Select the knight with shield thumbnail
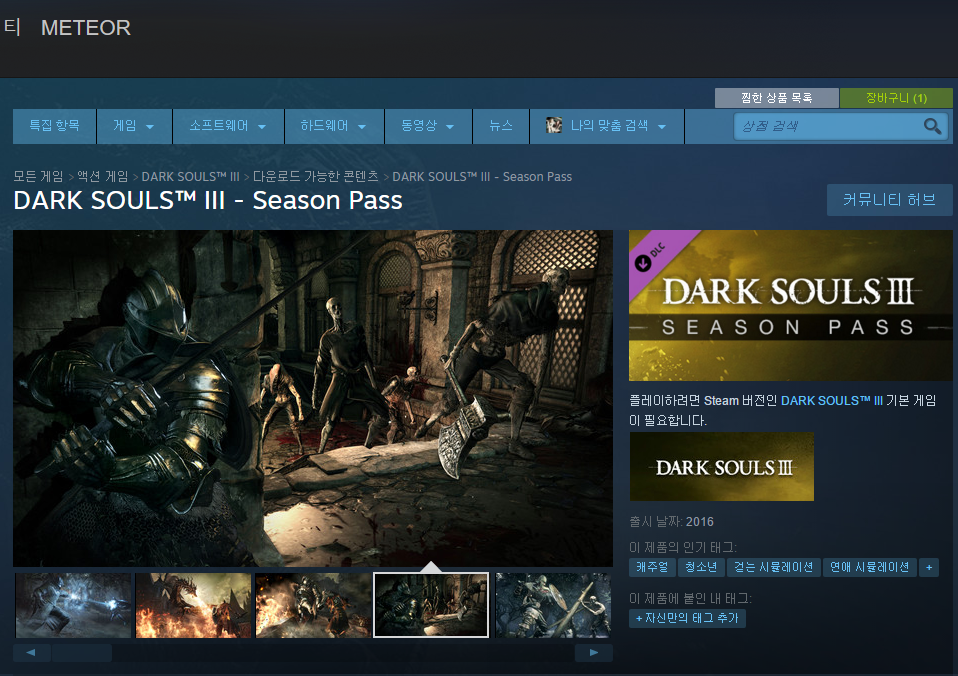Screen dimensions: 958x676 pyautogui.click(x=553, y=605)
